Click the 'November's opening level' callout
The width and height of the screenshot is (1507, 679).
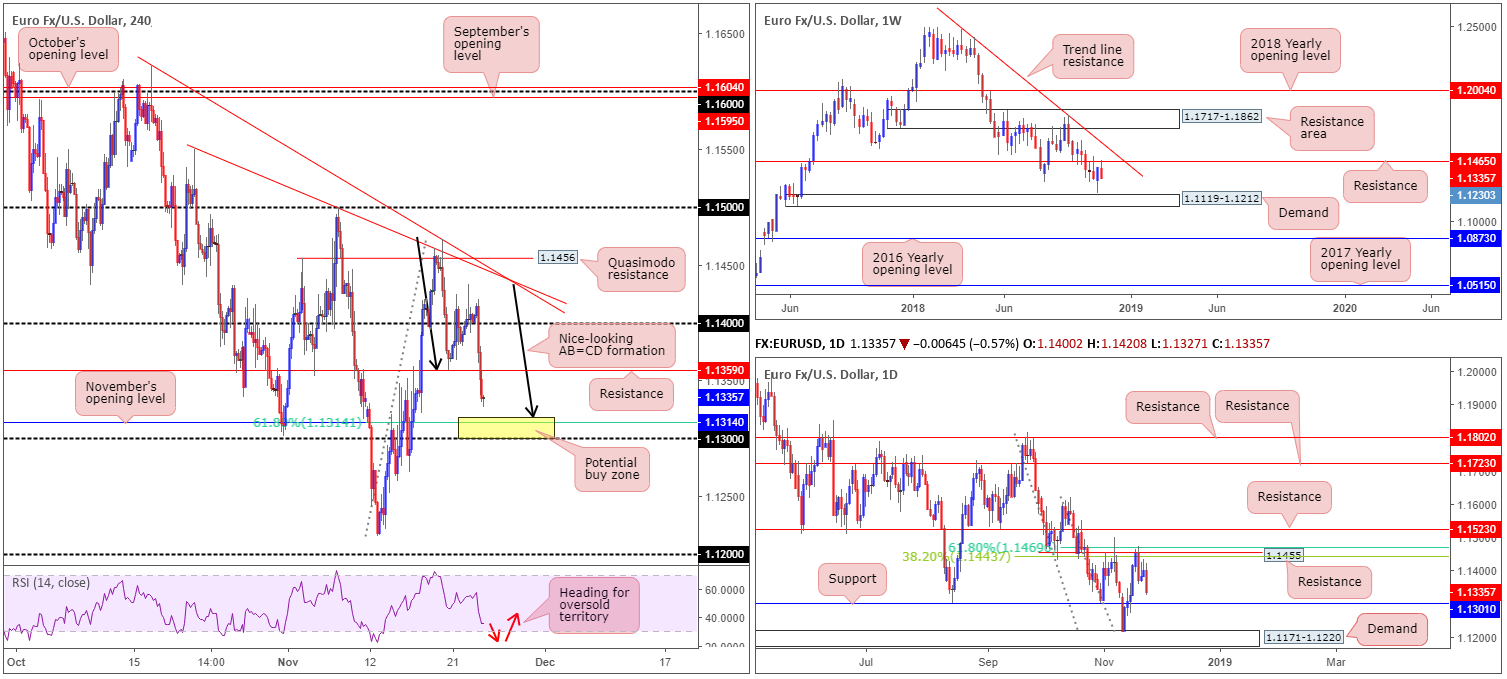click(x=125, y=393)
